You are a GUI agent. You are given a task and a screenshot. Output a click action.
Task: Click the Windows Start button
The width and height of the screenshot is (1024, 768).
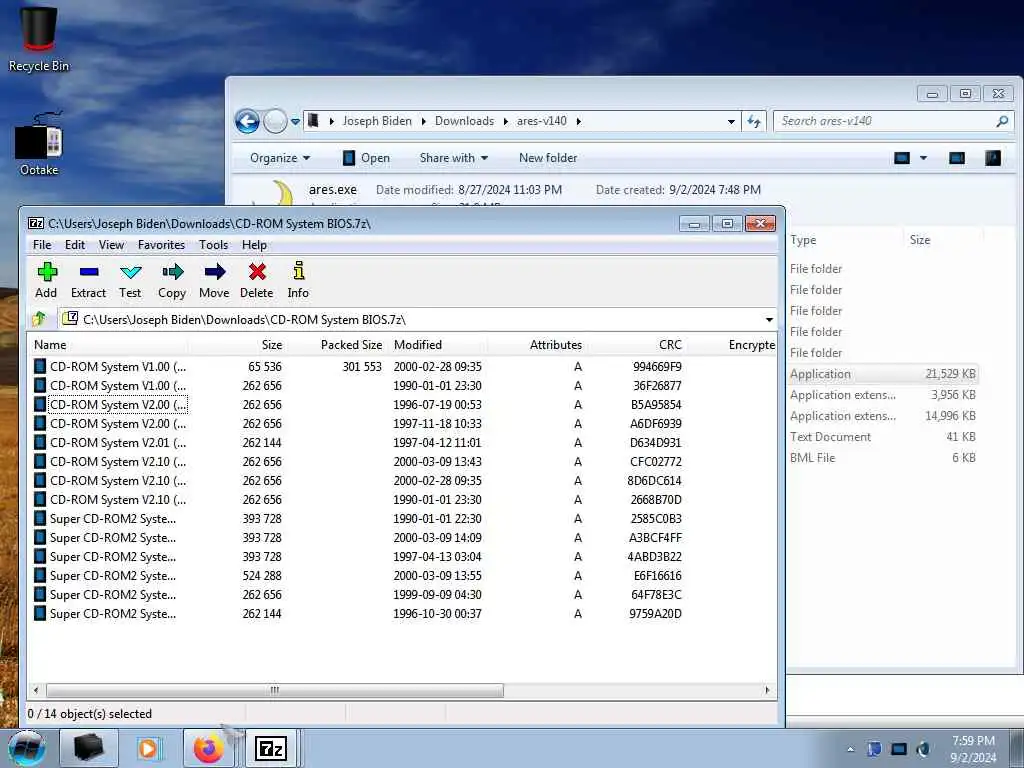coord(27,748)
